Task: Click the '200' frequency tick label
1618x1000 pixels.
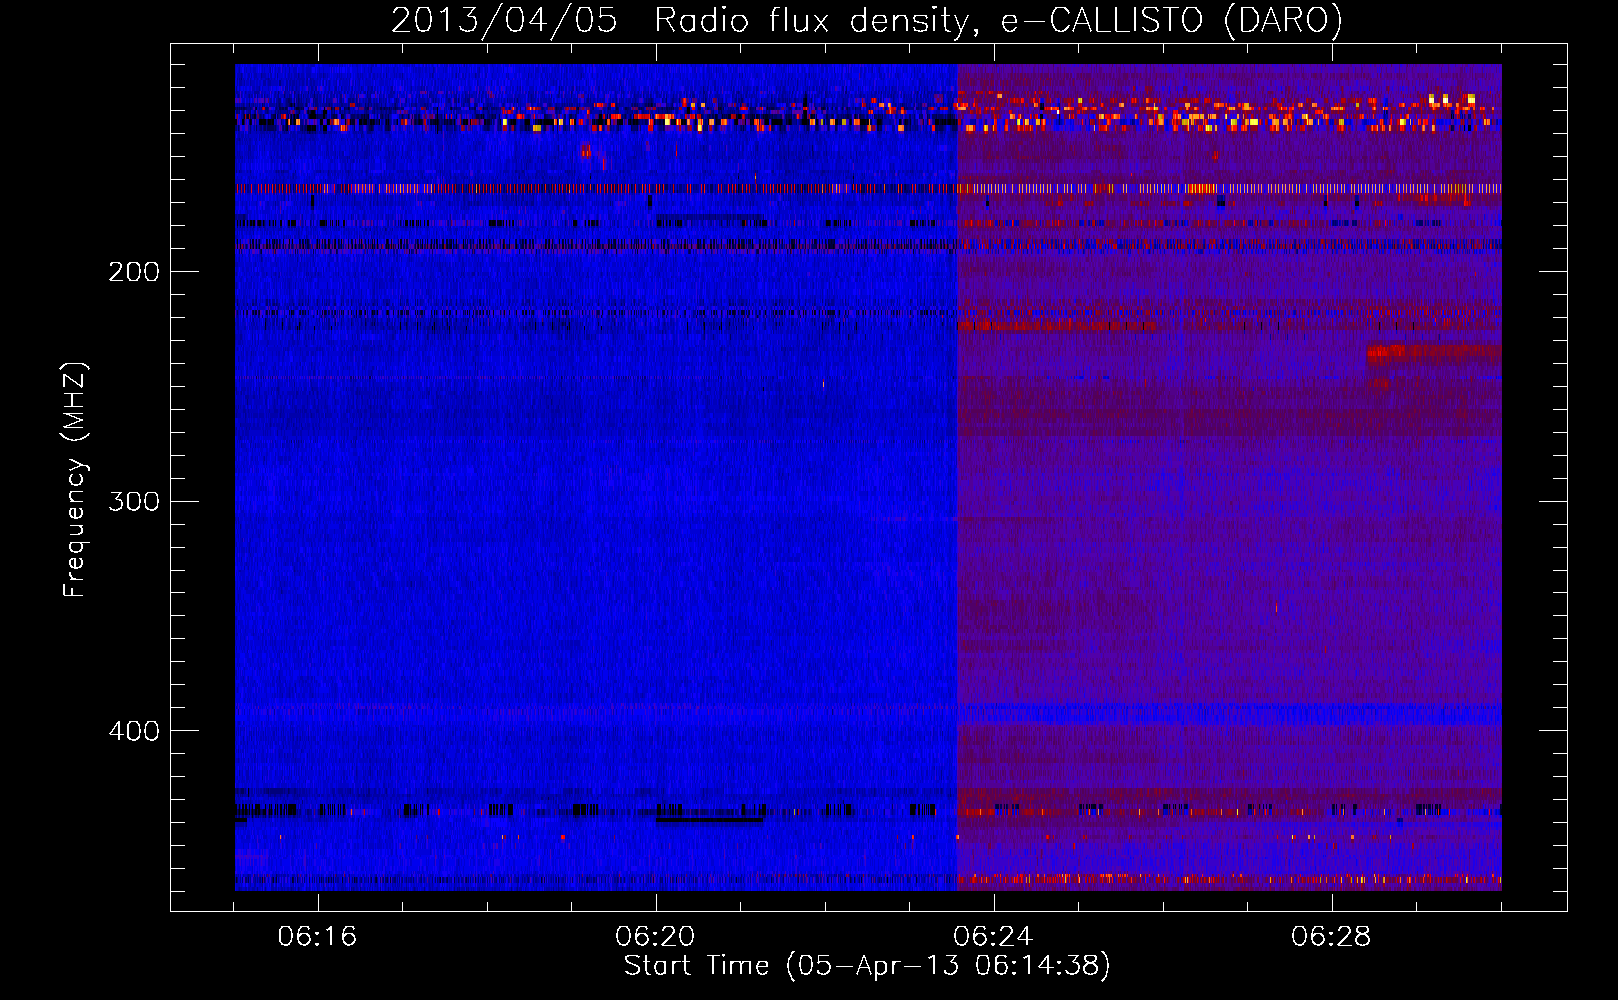Action: (134, 272)
